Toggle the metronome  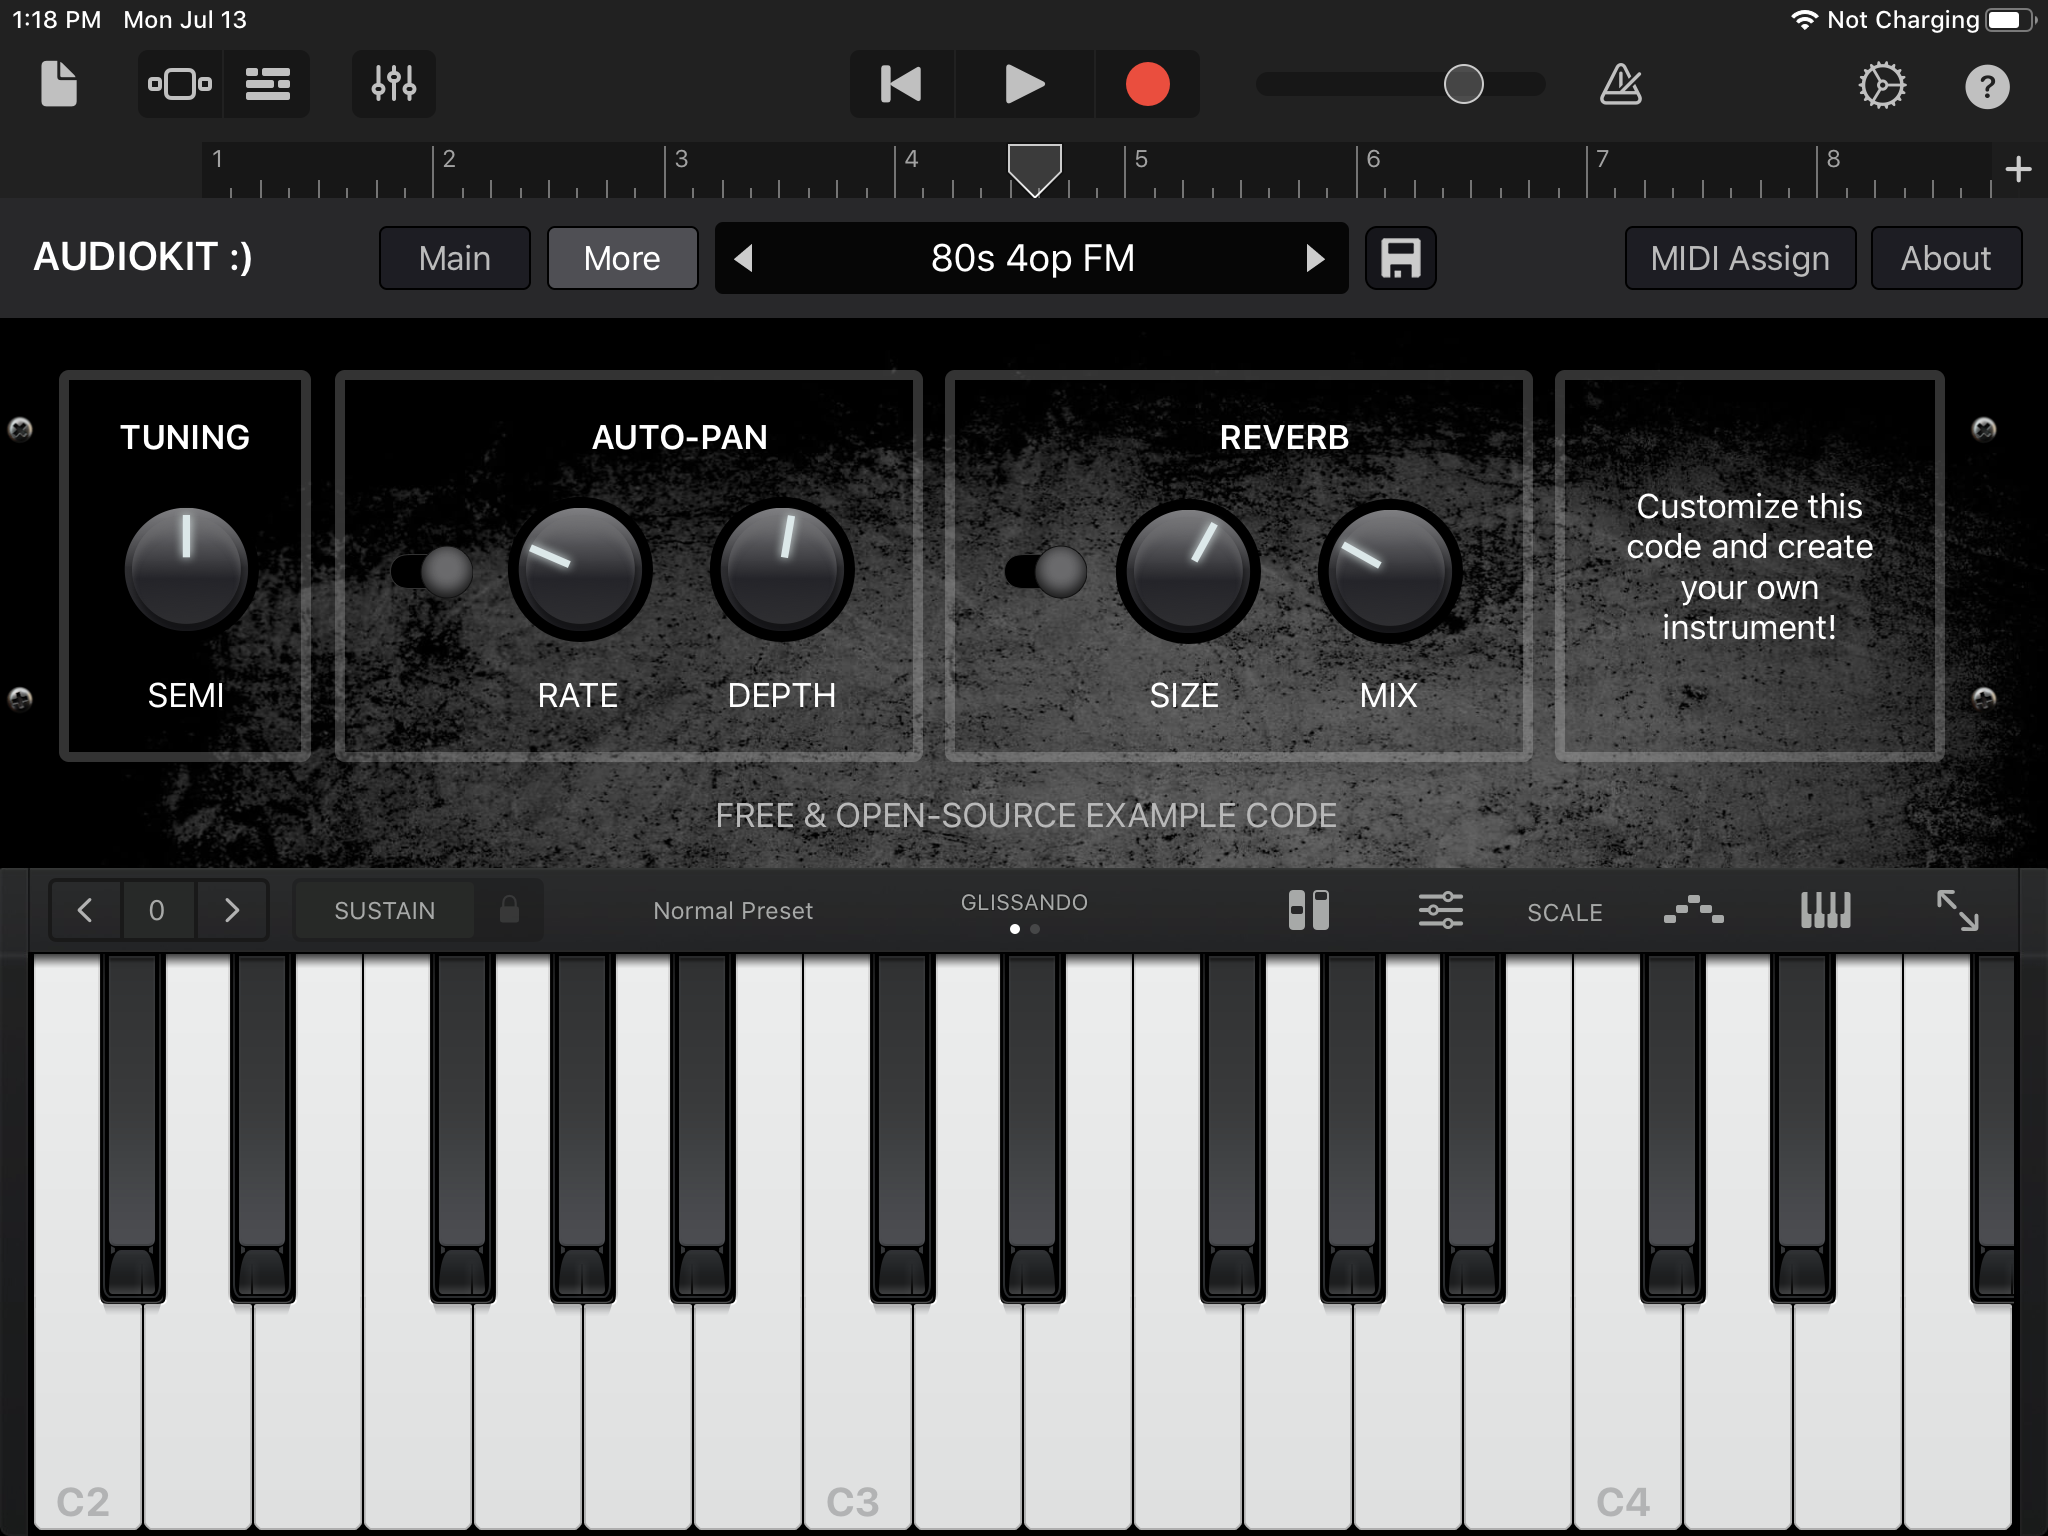pos(1620,84)
